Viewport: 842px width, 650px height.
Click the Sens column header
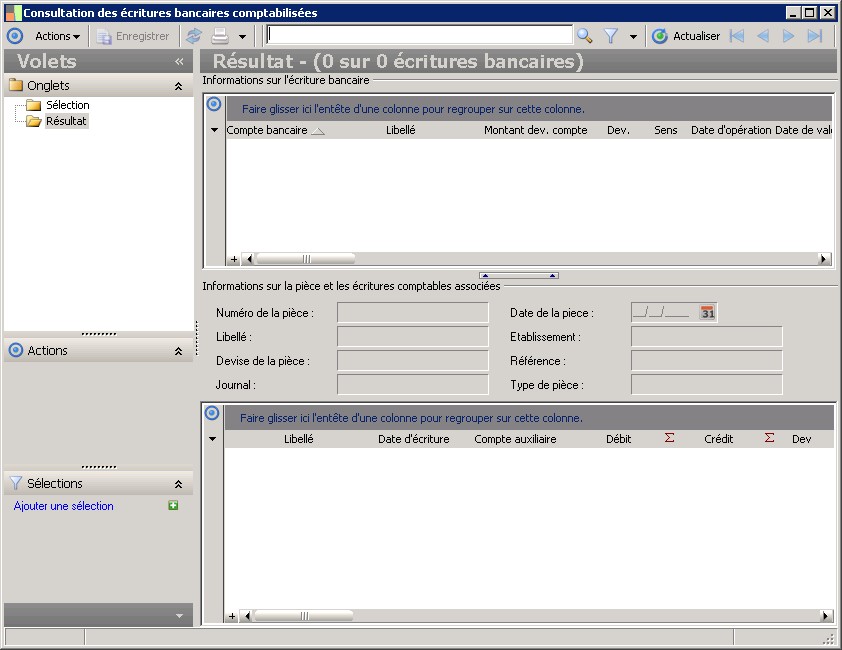(x=665, y=130)
